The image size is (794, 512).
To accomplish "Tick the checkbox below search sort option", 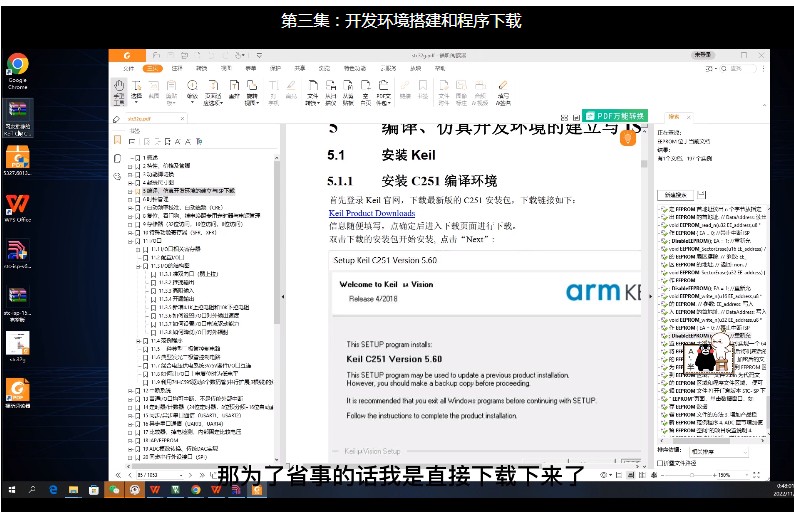I will [660, 463].
